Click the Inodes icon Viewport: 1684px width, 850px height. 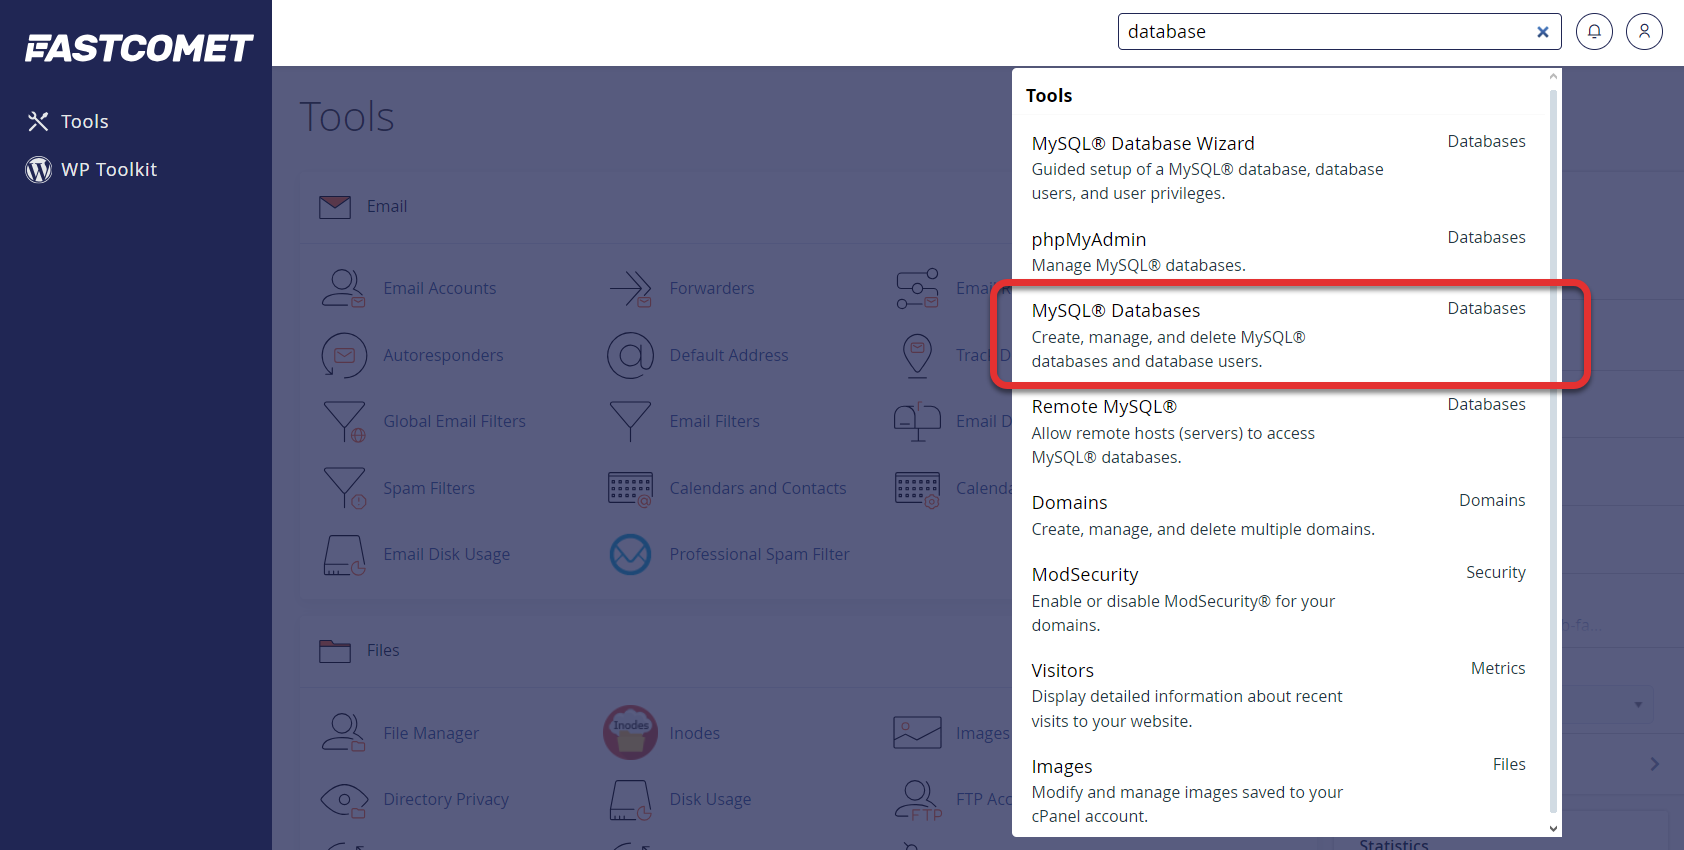630,732
